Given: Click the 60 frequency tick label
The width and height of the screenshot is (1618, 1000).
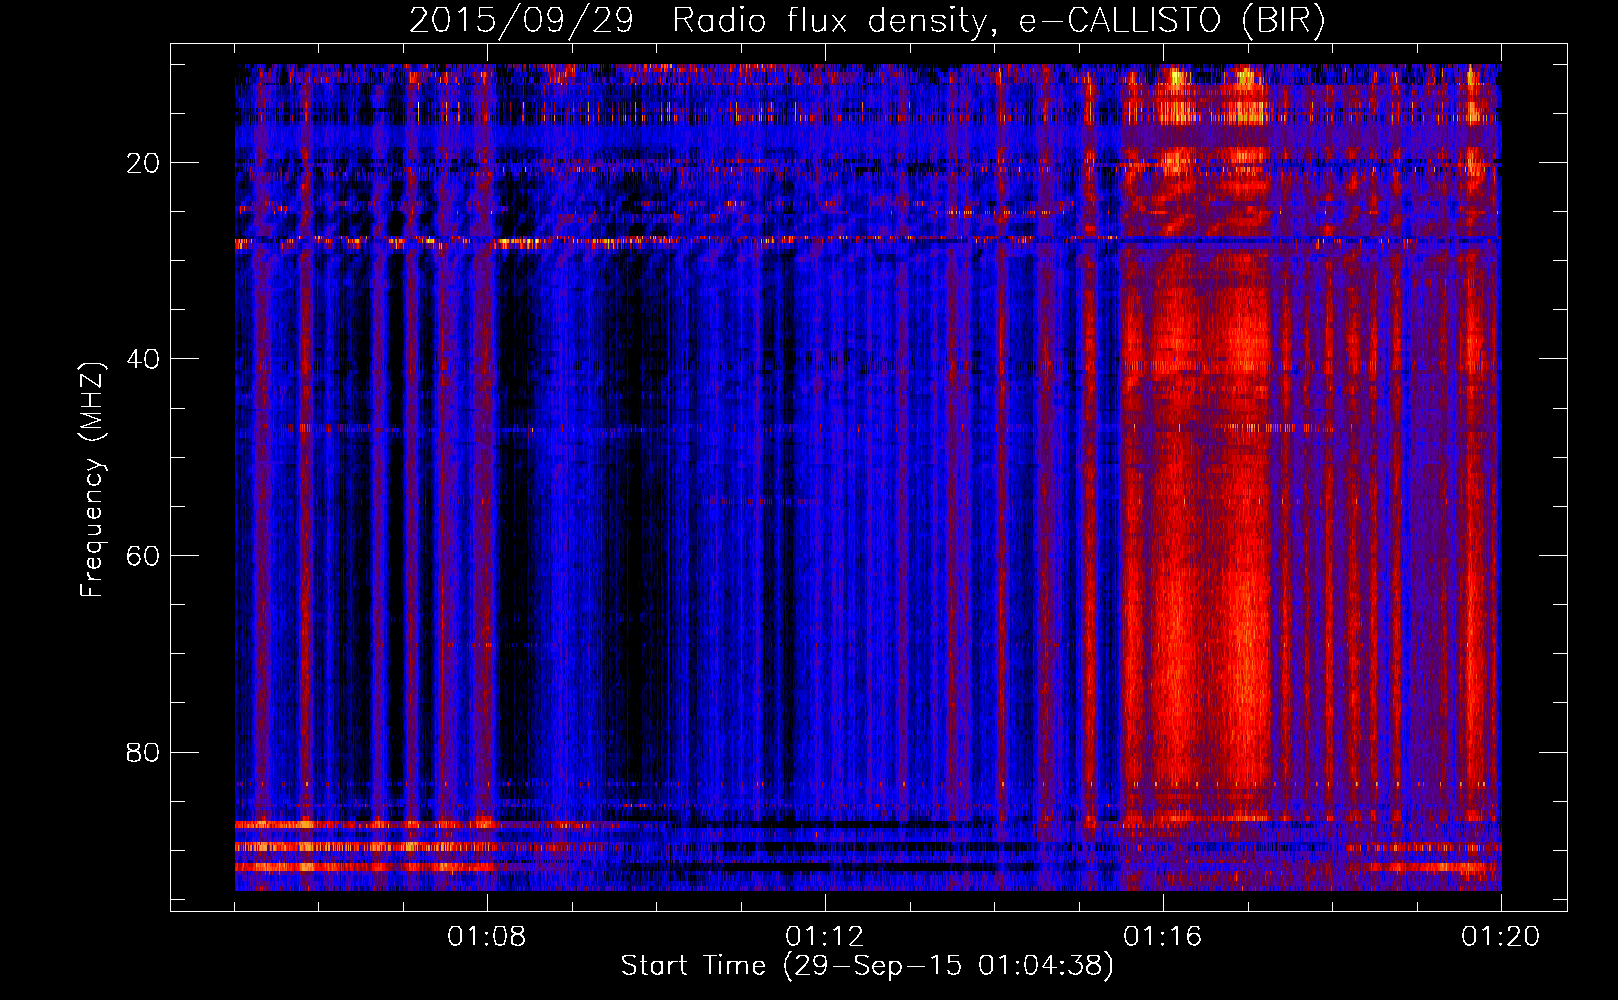Looking at the screenshot, I should (x=144, y=556).
